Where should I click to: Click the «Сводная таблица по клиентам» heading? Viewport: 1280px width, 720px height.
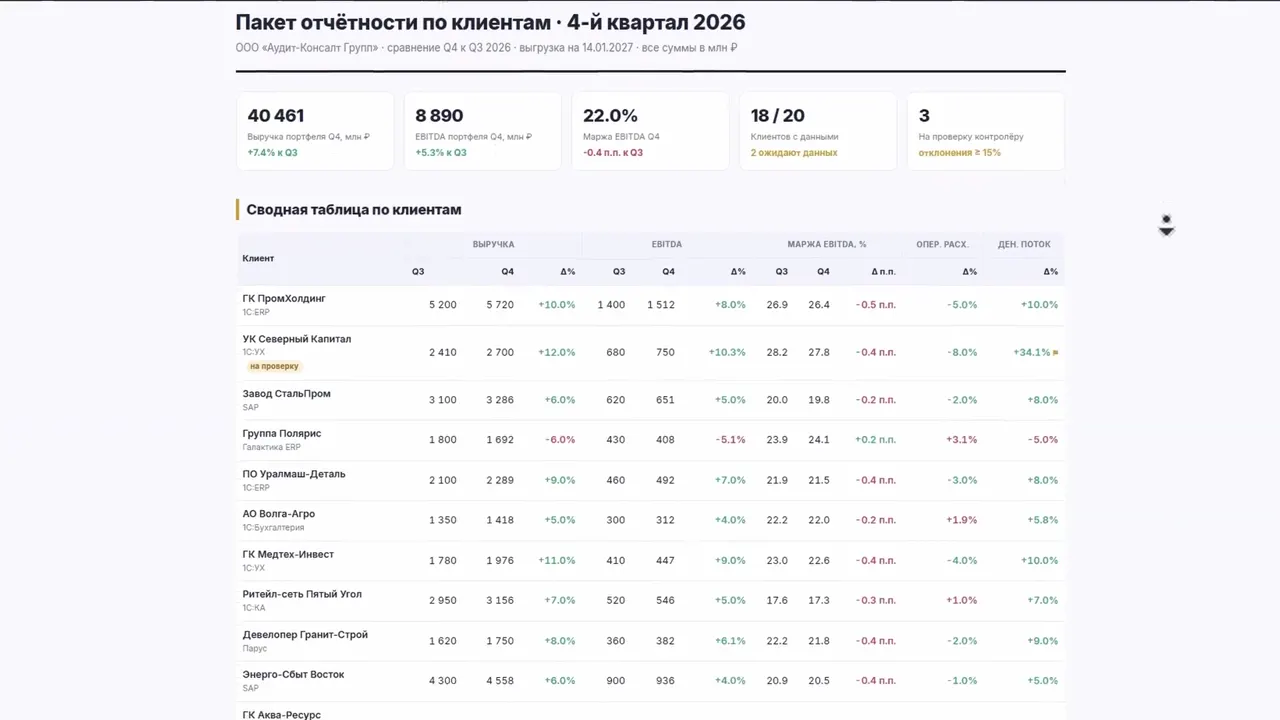354,210
